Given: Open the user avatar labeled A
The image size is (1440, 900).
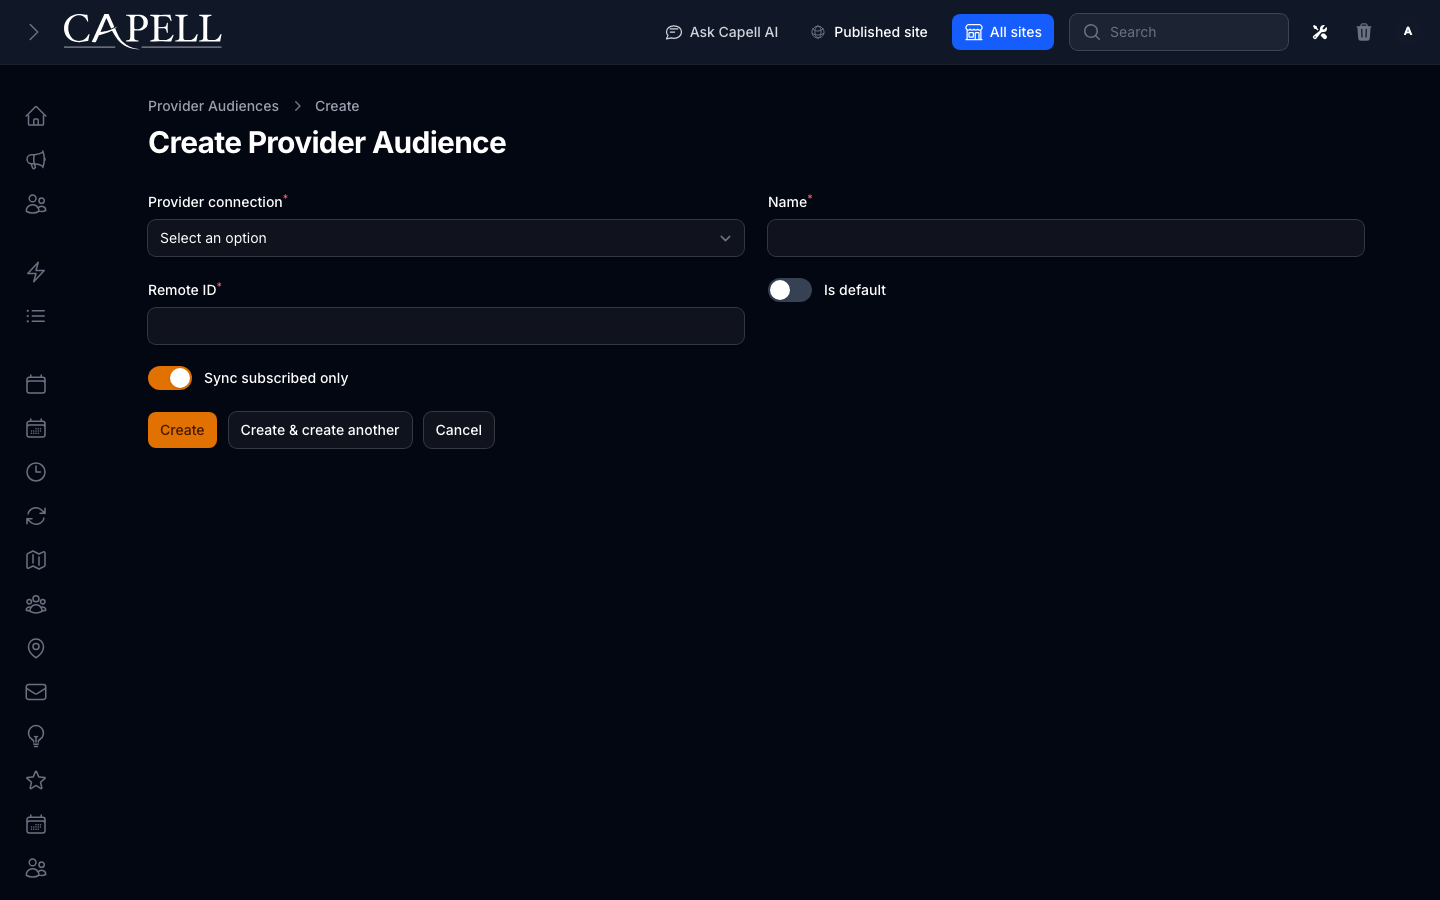Looking at the screenshot, I should pyautogui.click(x=1408, y=32).
